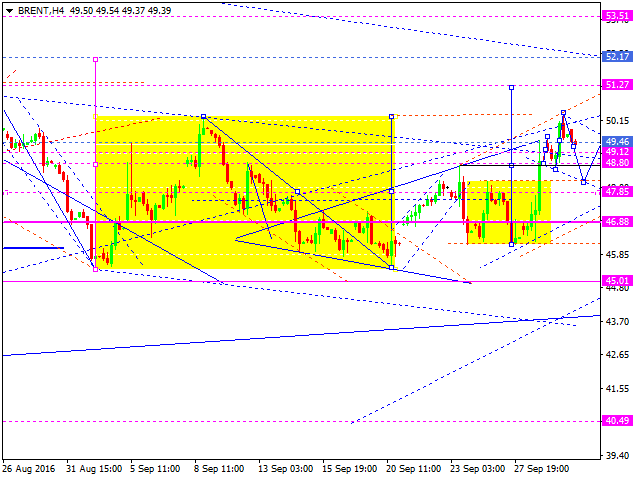Click the 20 Sep 11:00 time label
This screenshot has width=640, height=480.
pos(414,469)
